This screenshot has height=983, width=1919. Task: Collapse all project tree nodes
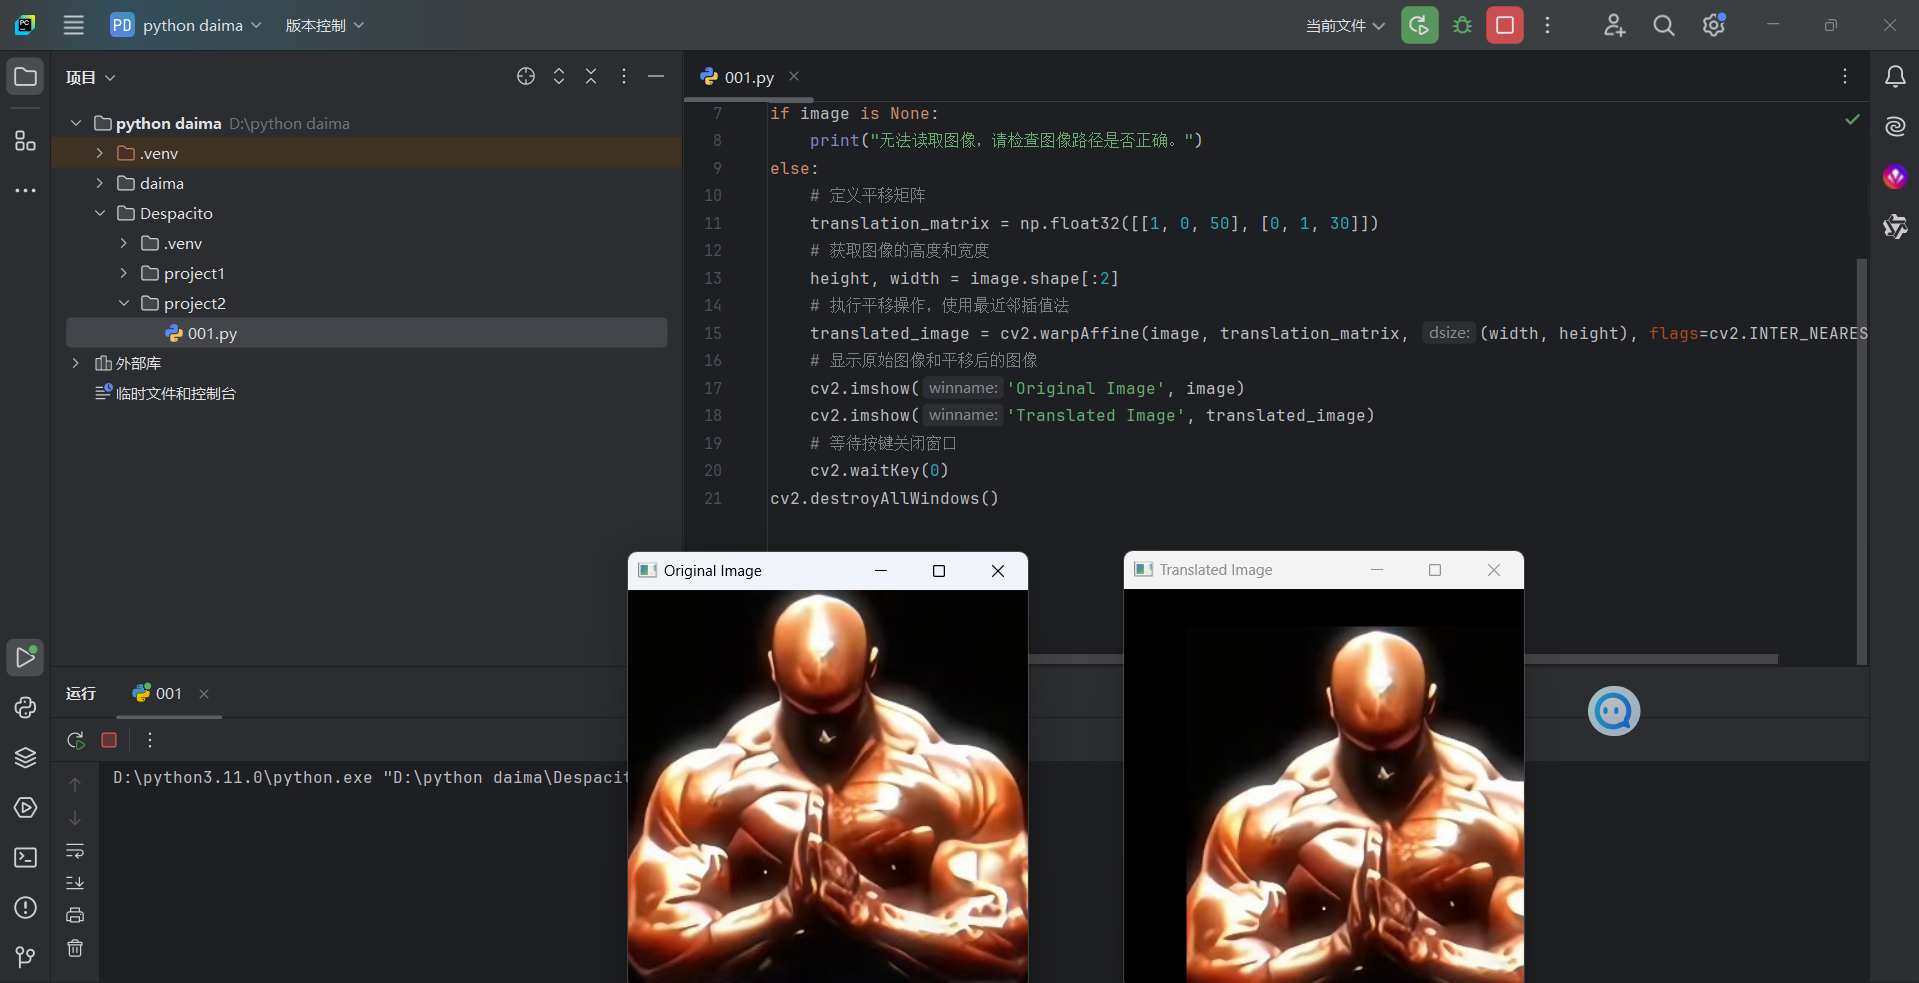(591, 76)
